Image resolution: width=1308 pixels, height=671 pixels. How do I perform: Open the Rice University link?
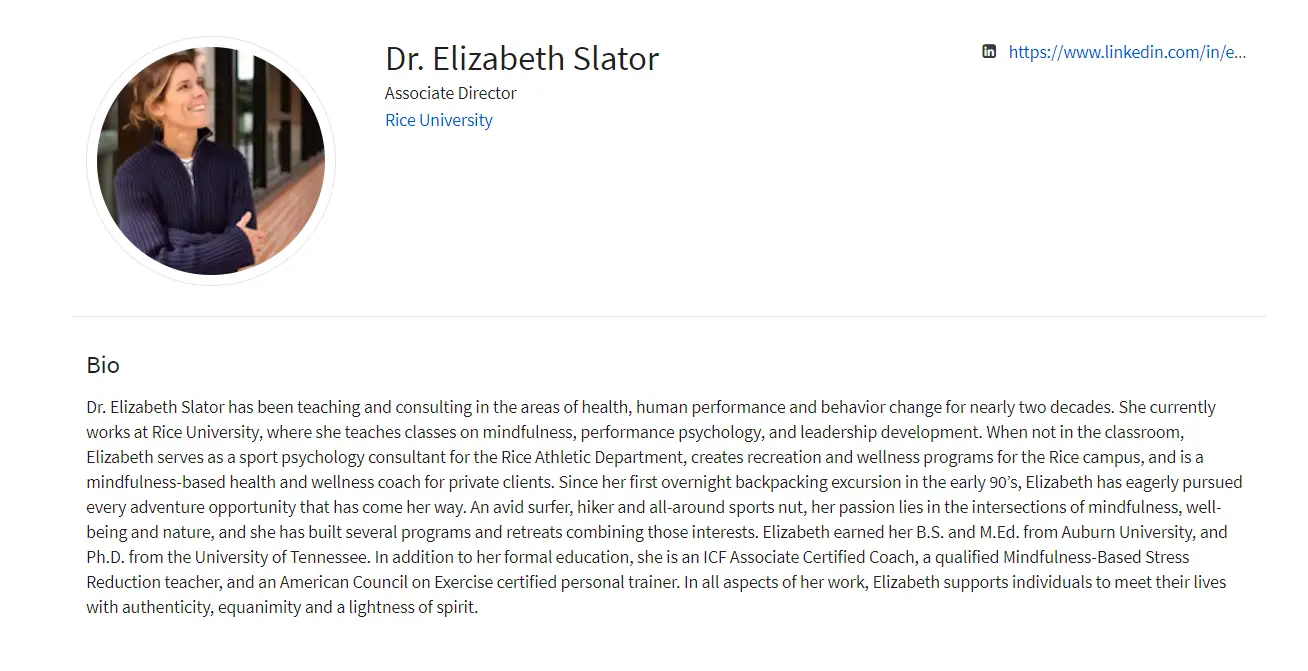[x=439, y=120]
